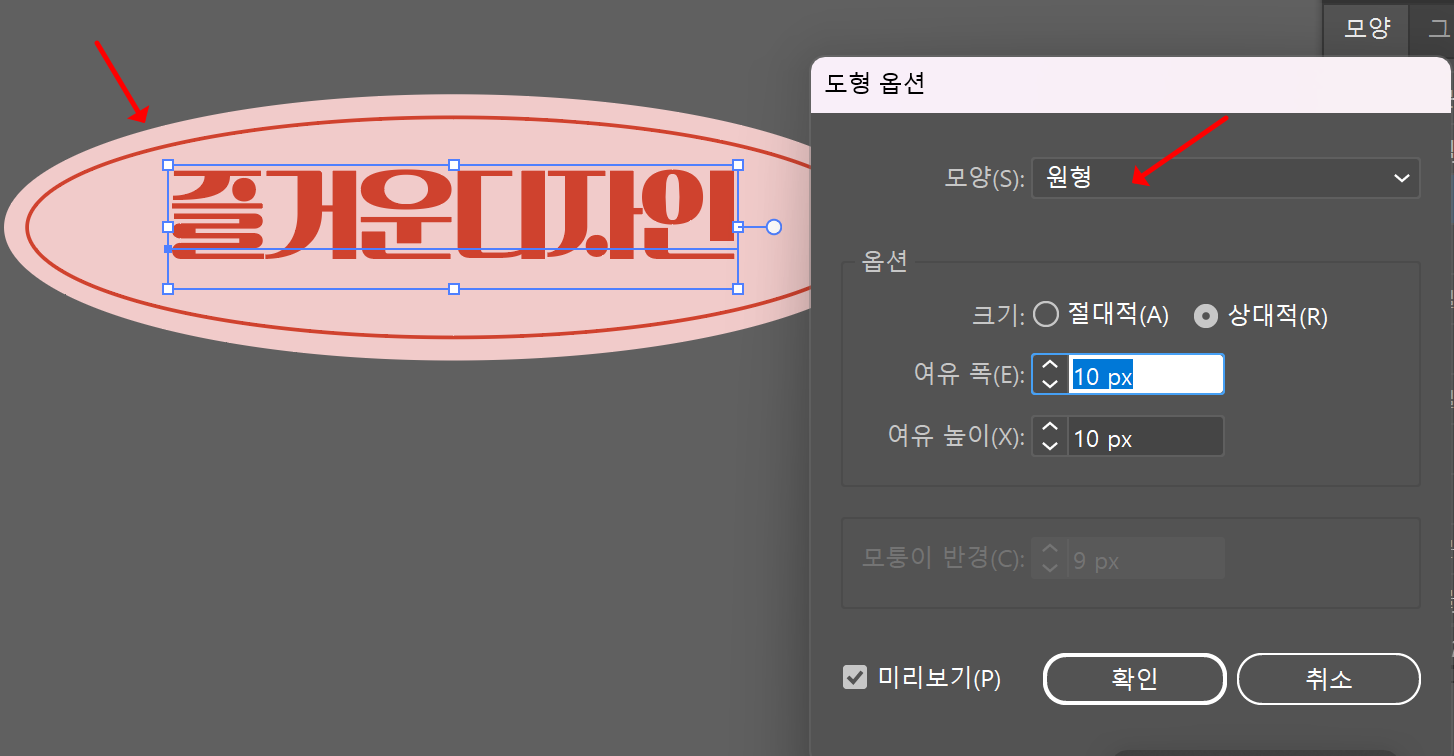Click the round handle right of the selection box
Viewport: 1454px width, 756px height.
coord(773,227)
